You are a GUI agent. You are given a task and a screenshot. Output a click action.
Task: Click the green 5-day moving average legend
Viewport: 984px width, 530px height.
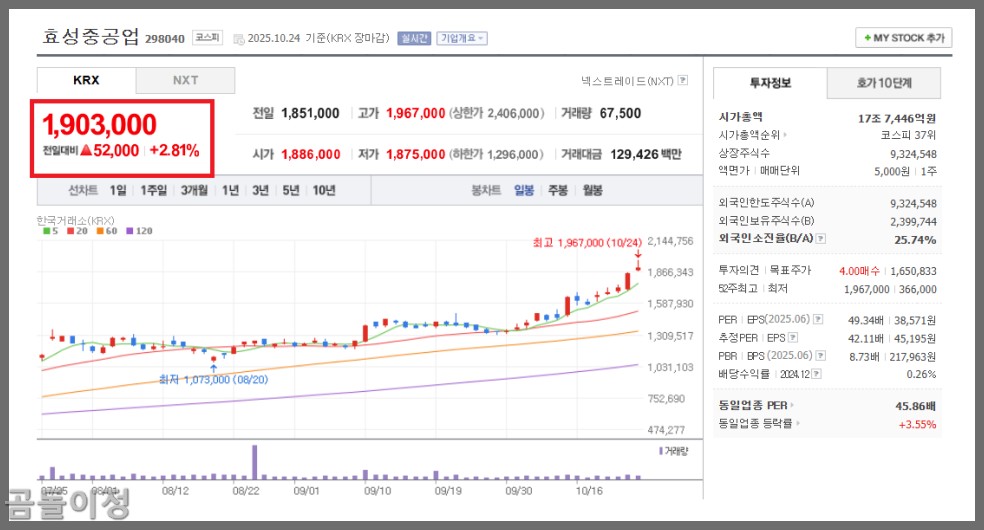[x=50, y=231]
